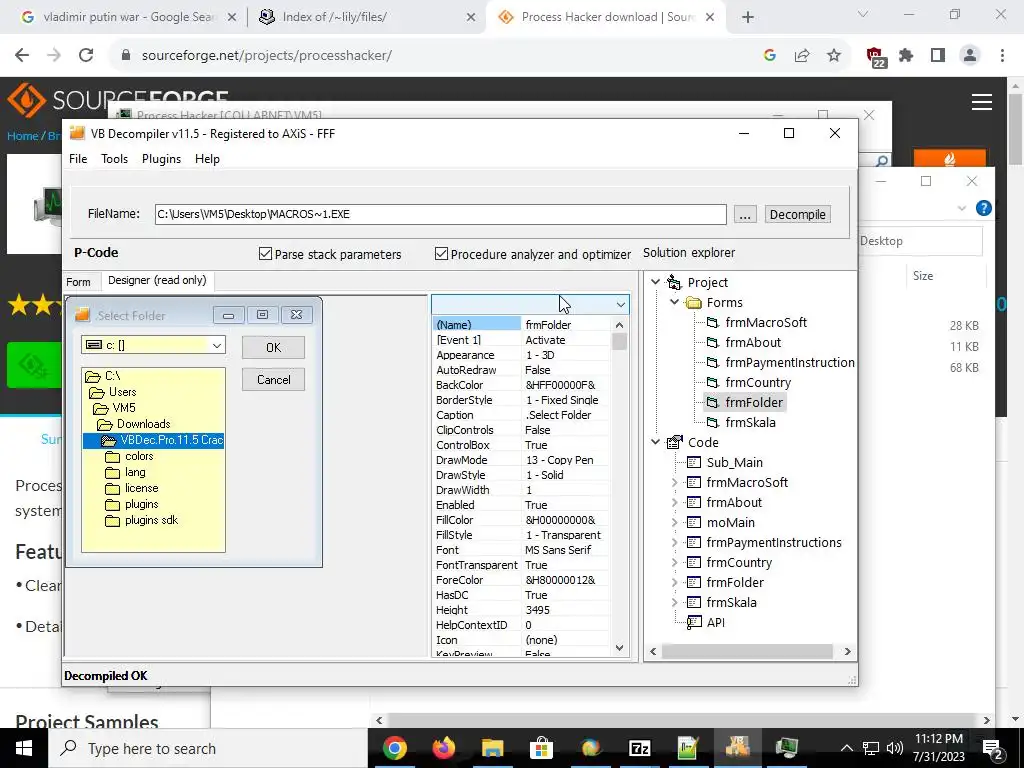Select frmFolder in the Code tree
Viewport: 1024px width, 768px height.
(735, 583)
